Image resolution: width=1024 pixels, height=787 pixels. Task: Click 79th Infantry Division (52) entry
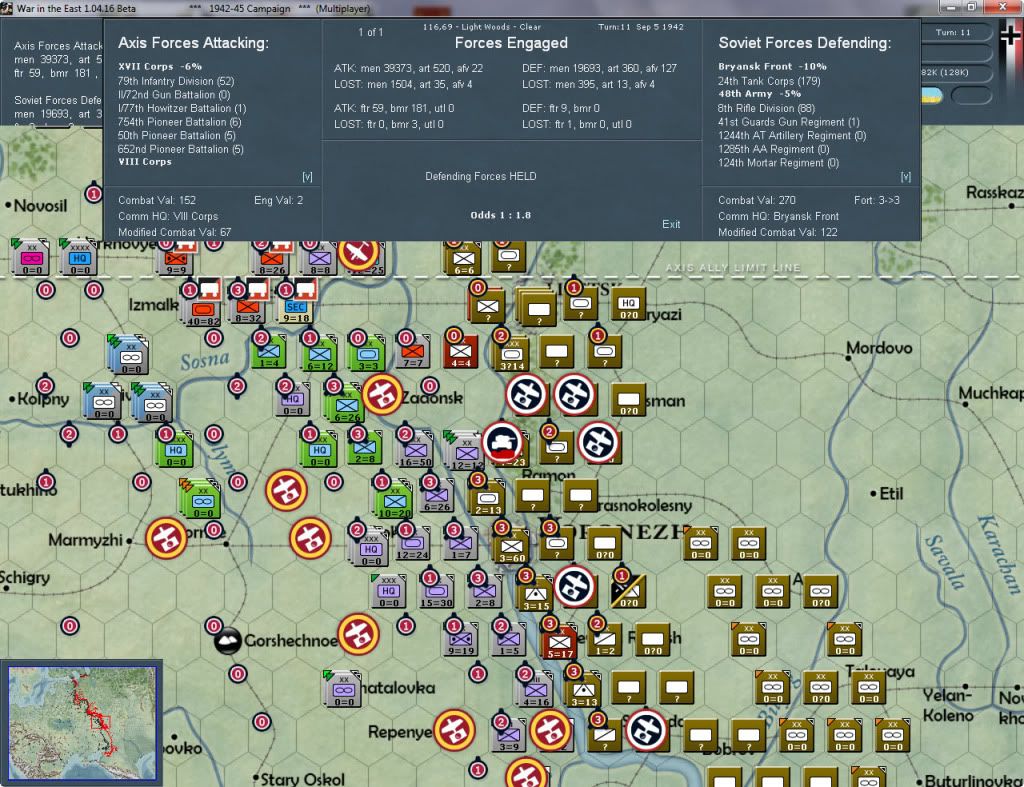coord(176,81)
